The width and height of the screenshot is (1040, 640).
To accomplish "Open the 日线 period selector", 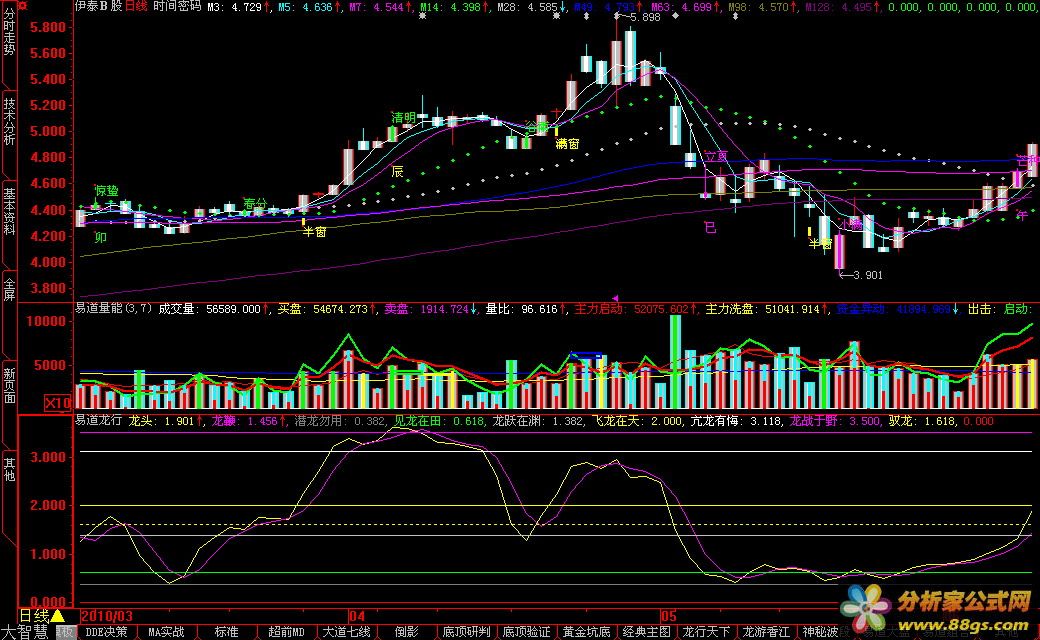I will click(34, 616).
